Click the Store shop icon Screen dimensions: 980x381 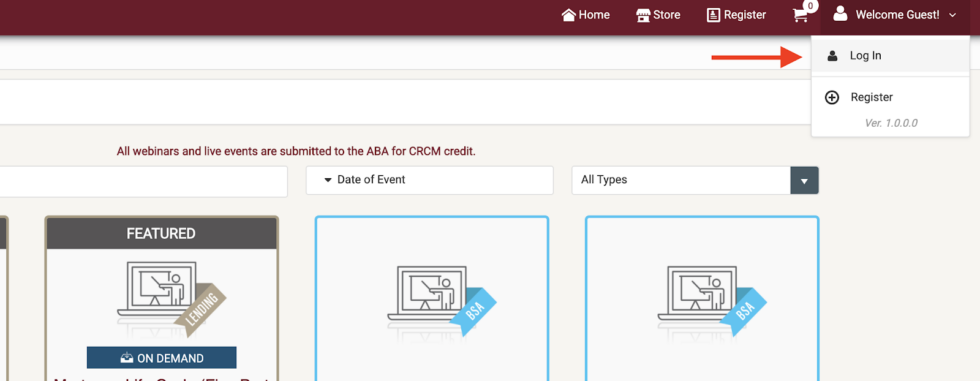click(643, 15)
